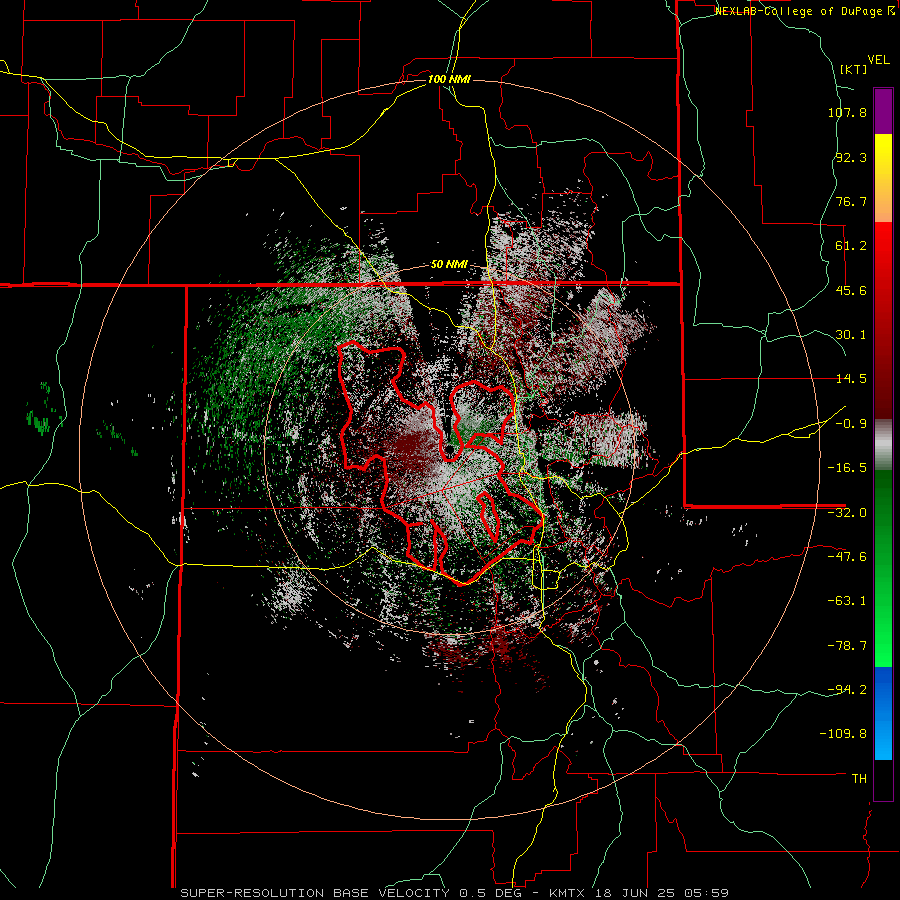Click the -0.9 scale value
The width and height of the screenshot is (900, 900).
tap(851, 424)
